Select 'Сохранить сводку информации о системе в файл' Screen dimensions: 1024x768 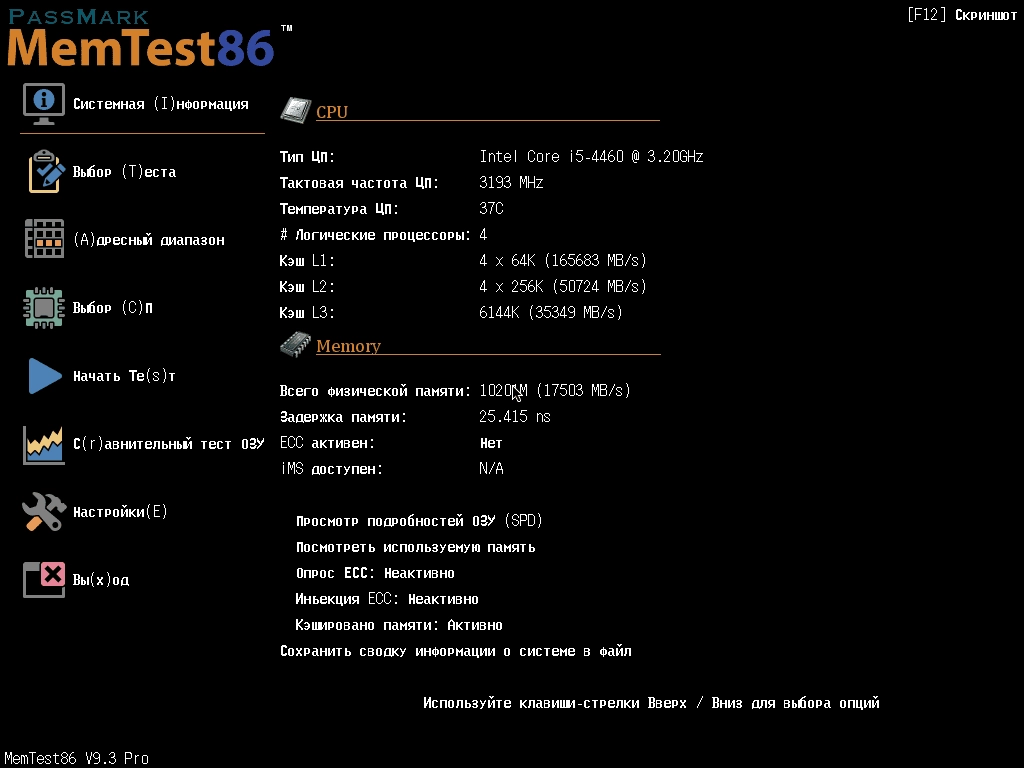pos(456,651)
